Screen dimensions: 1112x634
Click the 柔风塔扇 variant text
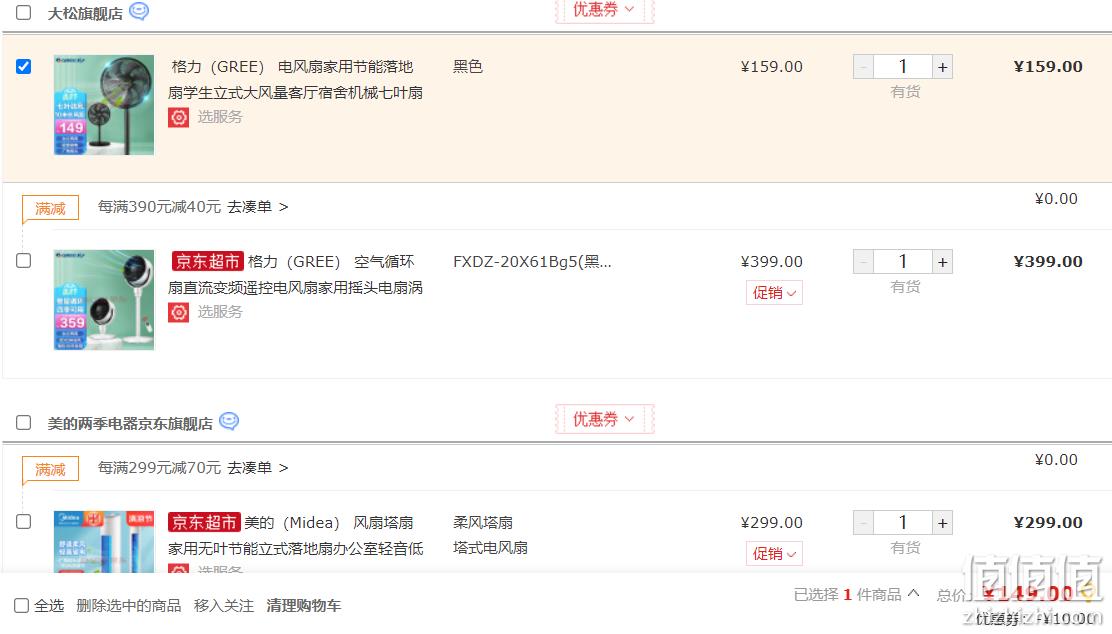pyautogui.click(x=483, y=523)
